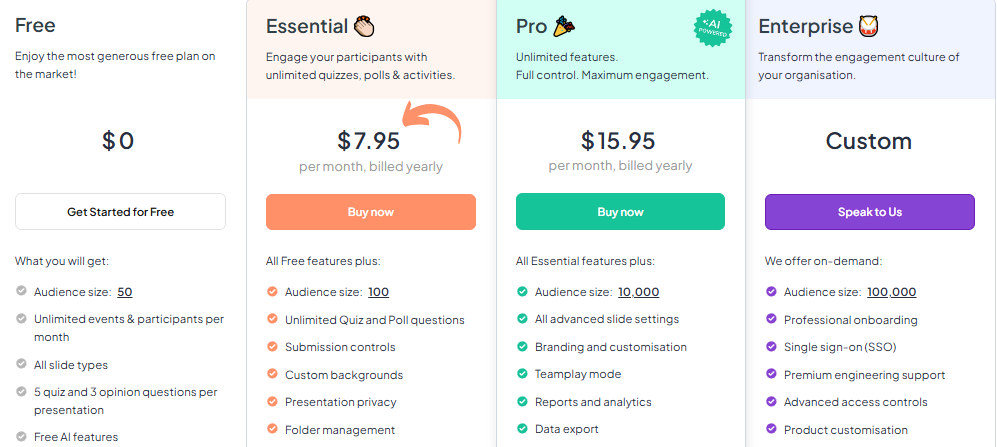Click the party popper emoji beside Pro
Screen dimensions: 997x447
point(566,26)
